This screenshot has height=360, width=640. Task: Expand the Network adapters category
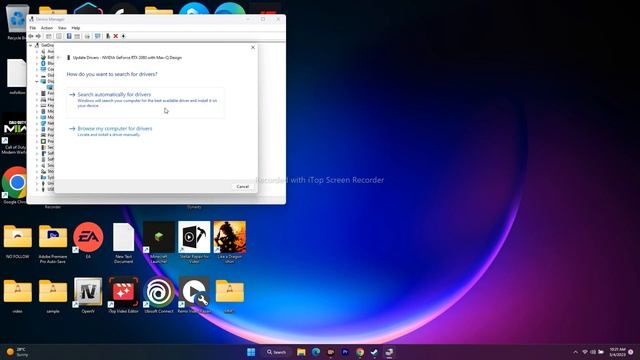pos(37,123)
